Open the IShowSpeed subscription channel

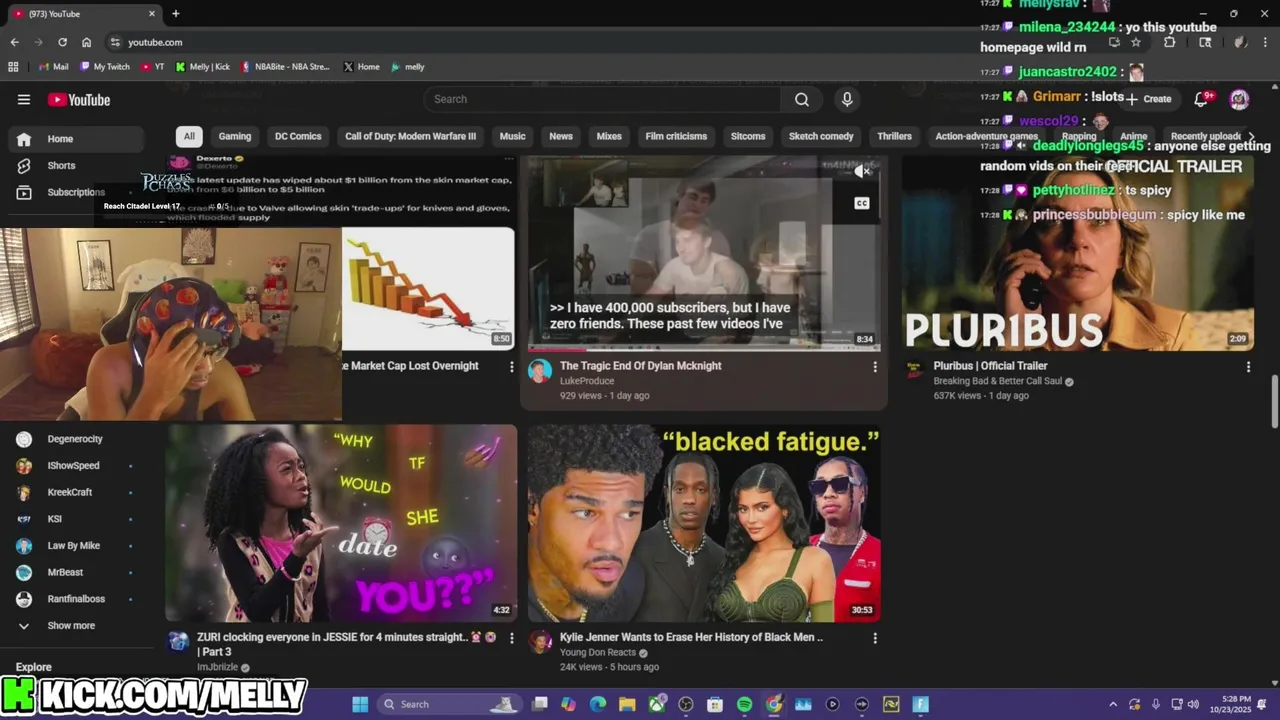(x=72, y=465)
